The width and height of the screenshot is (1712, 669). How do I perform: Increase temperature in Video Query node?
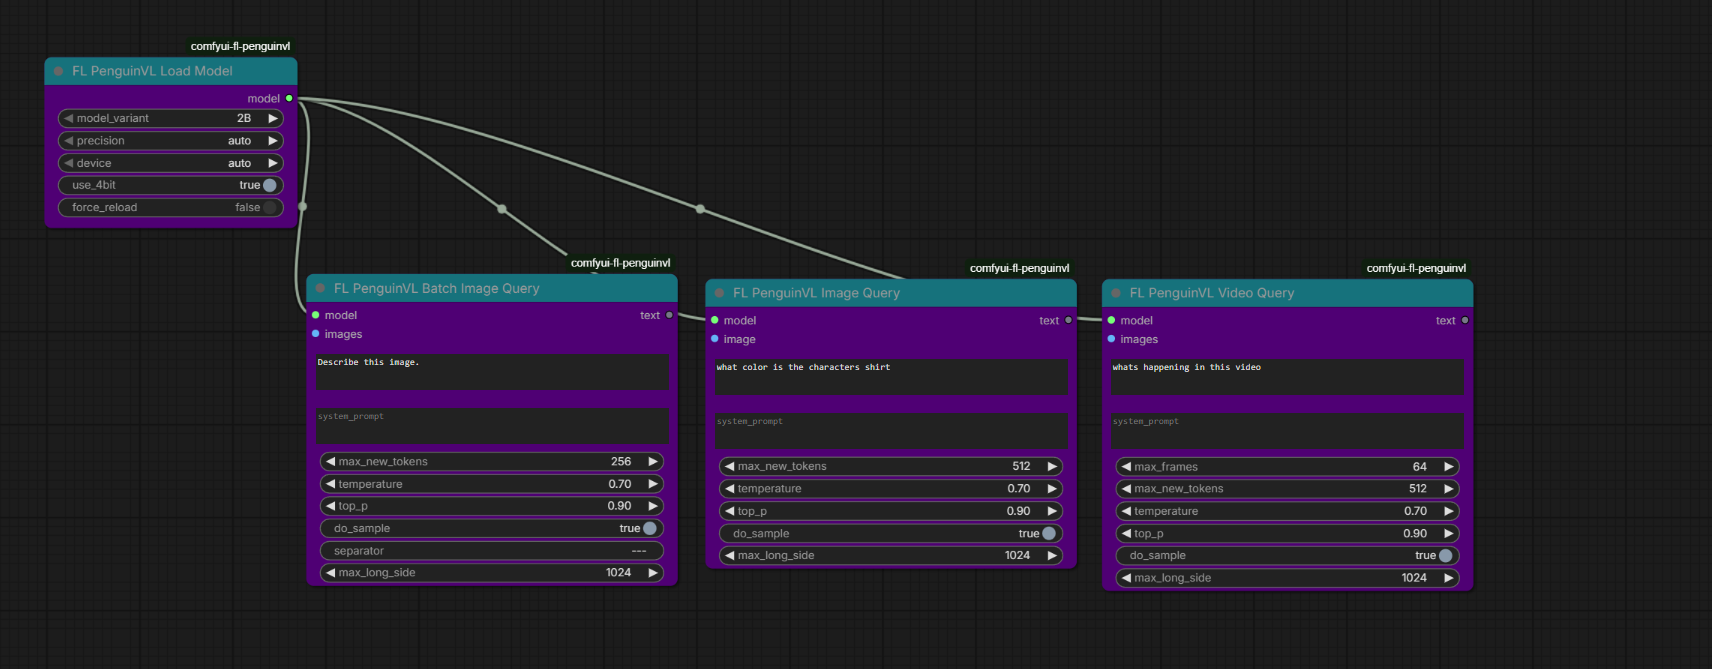point(1449,511)
